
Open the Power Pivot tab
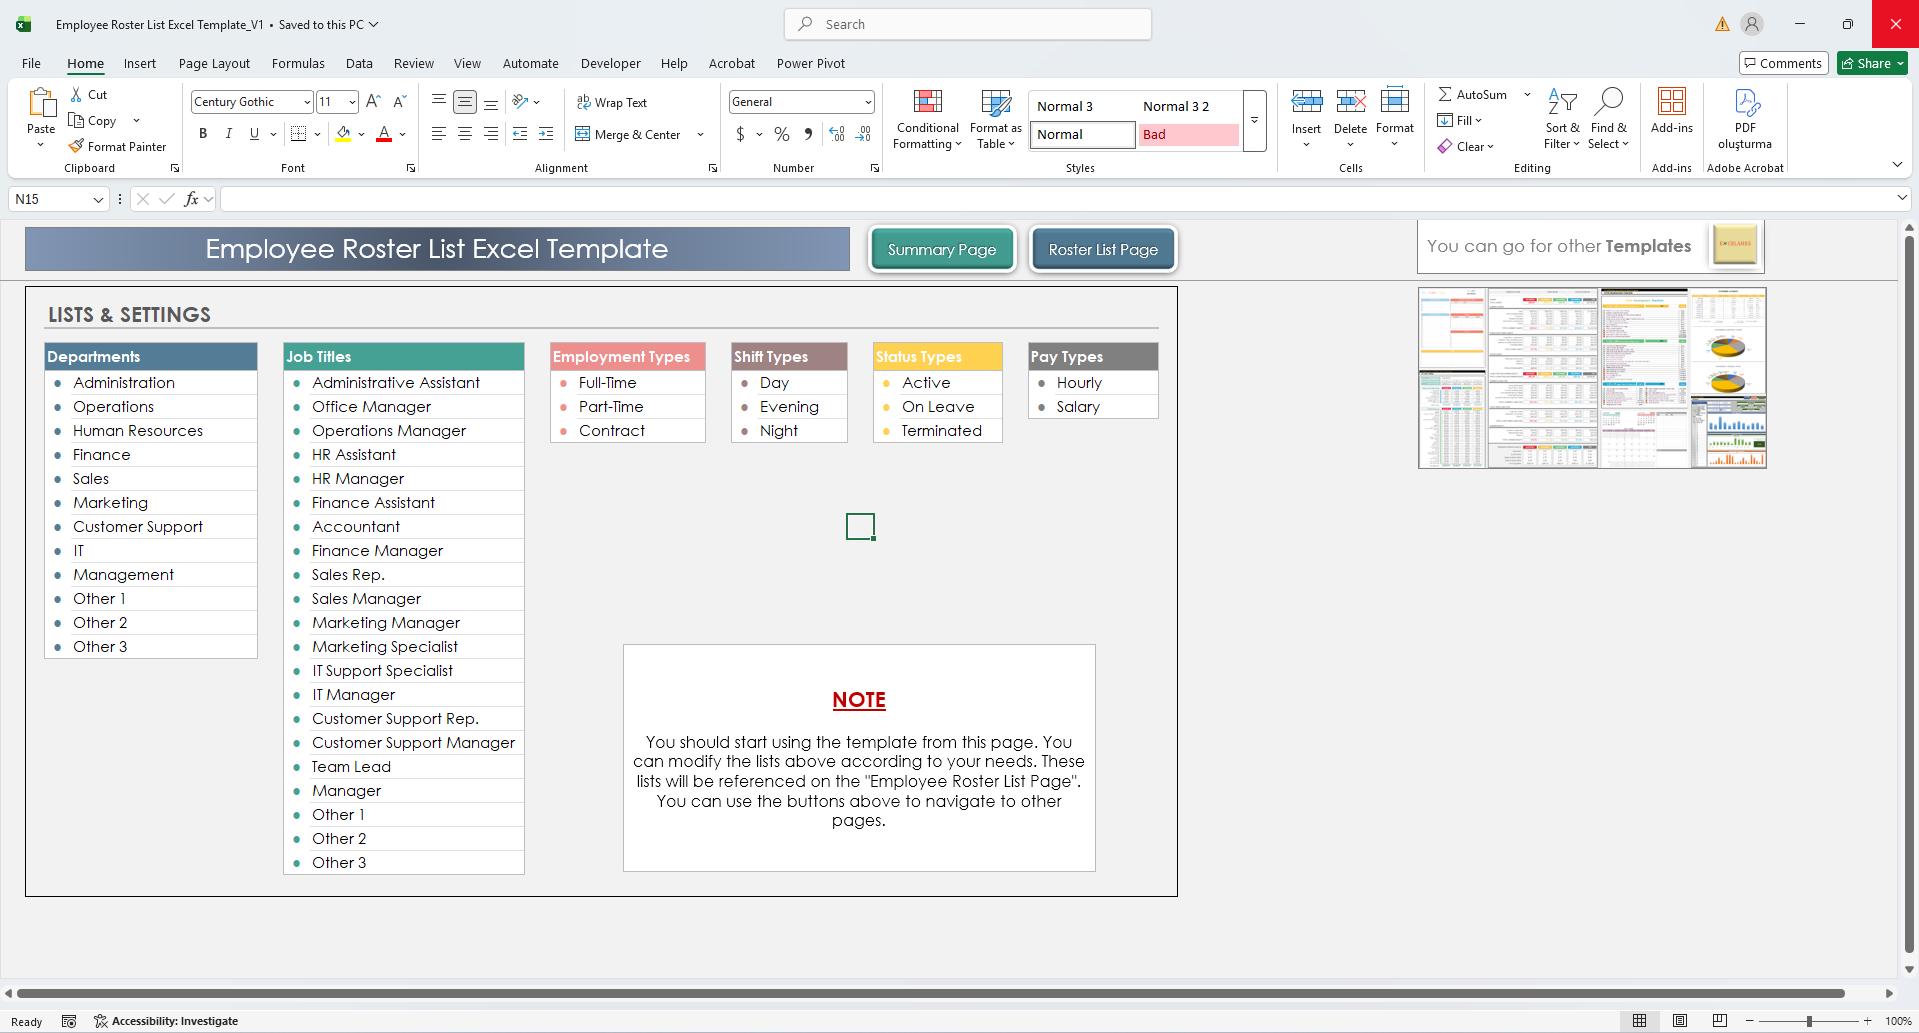point(811,63)
